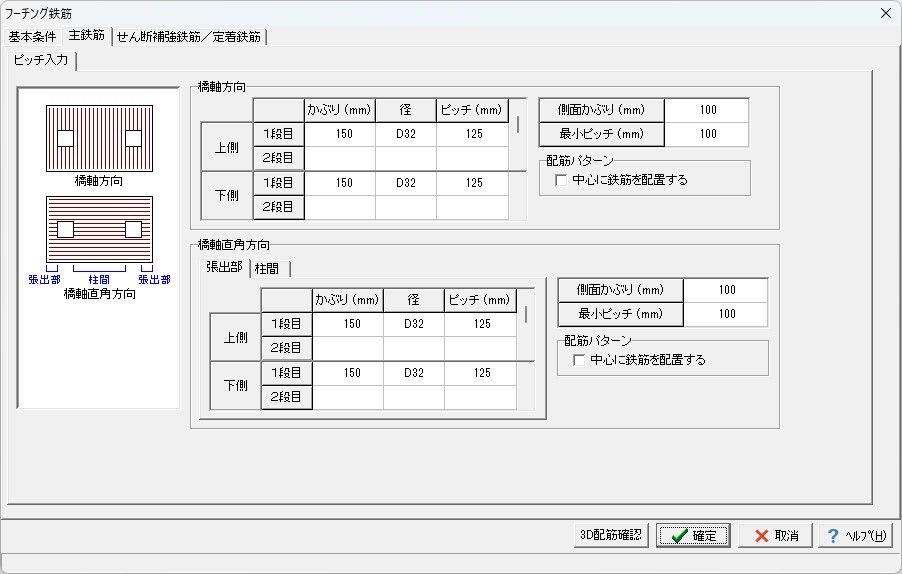Select 橋軸方向 下側 1段目 ピッチ cell 125
902x574 pixels.
(x=473, y=183)
